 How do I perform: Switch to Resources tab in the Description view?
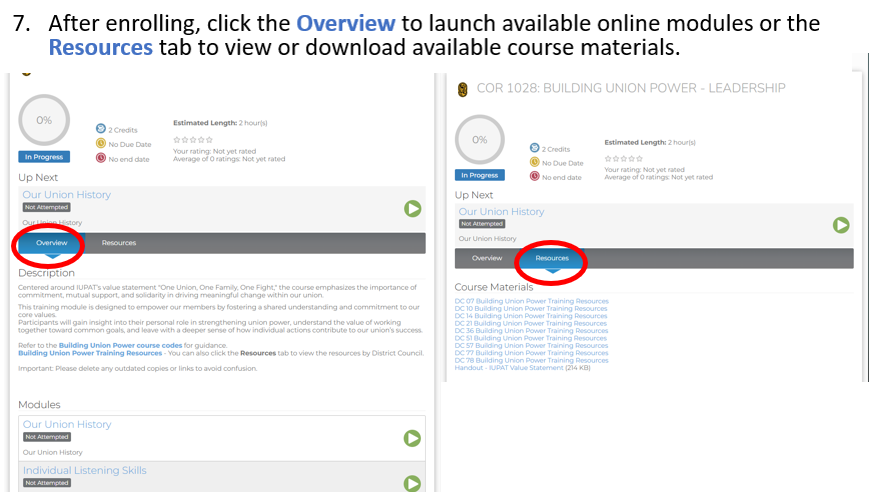[x=119, y=243]
